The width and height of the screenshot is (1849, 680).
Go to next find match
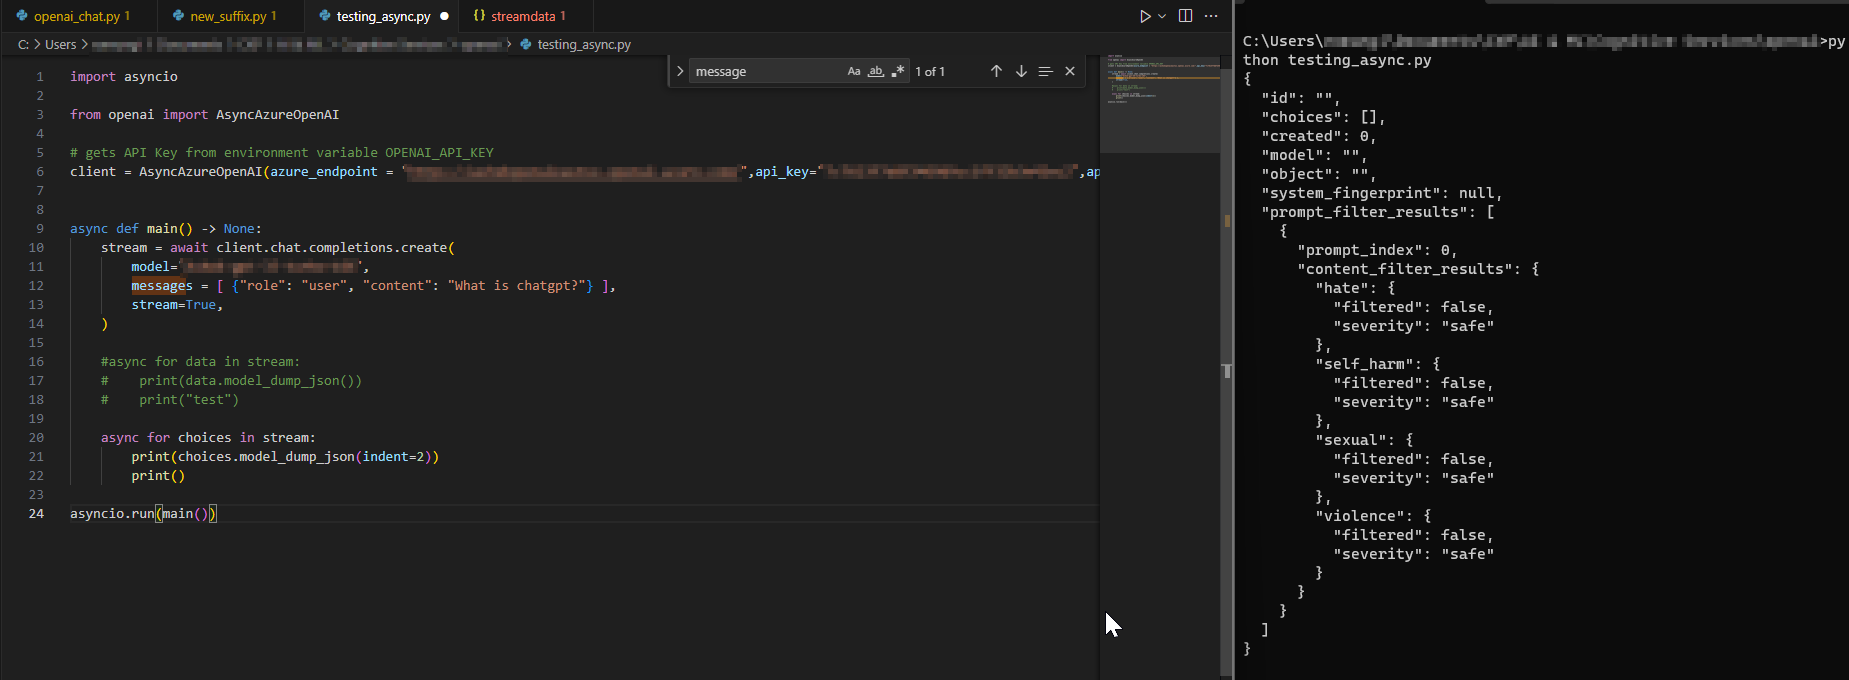pos(1021,71)
